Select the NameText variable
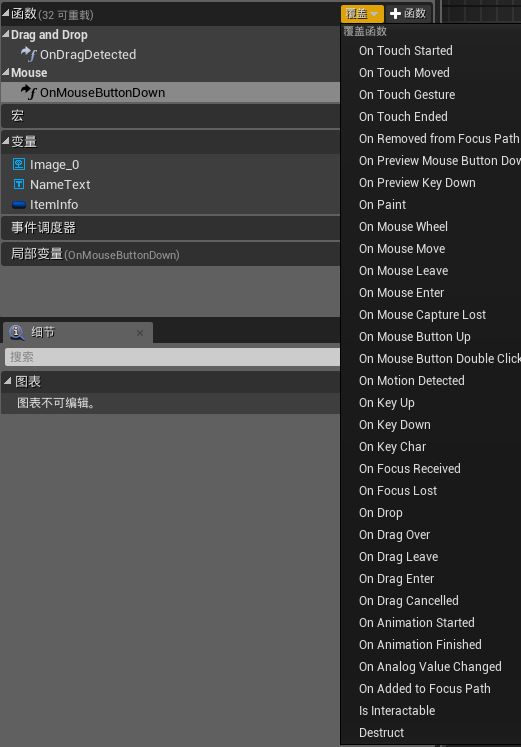 (60, 185)
